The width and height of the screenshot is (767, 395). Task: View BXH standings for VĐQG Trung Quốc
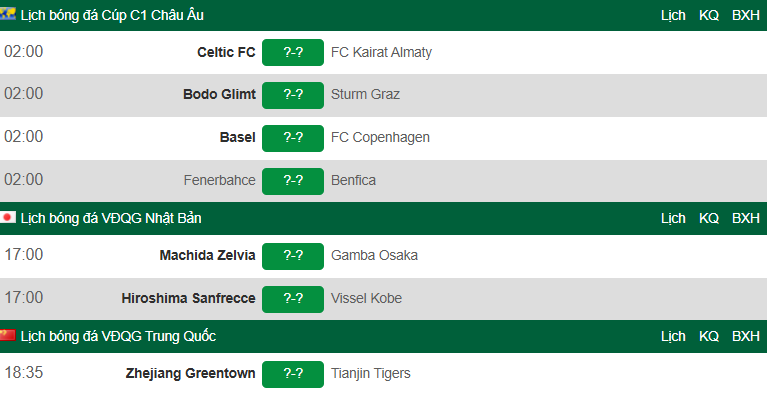[x=745, y=336]
